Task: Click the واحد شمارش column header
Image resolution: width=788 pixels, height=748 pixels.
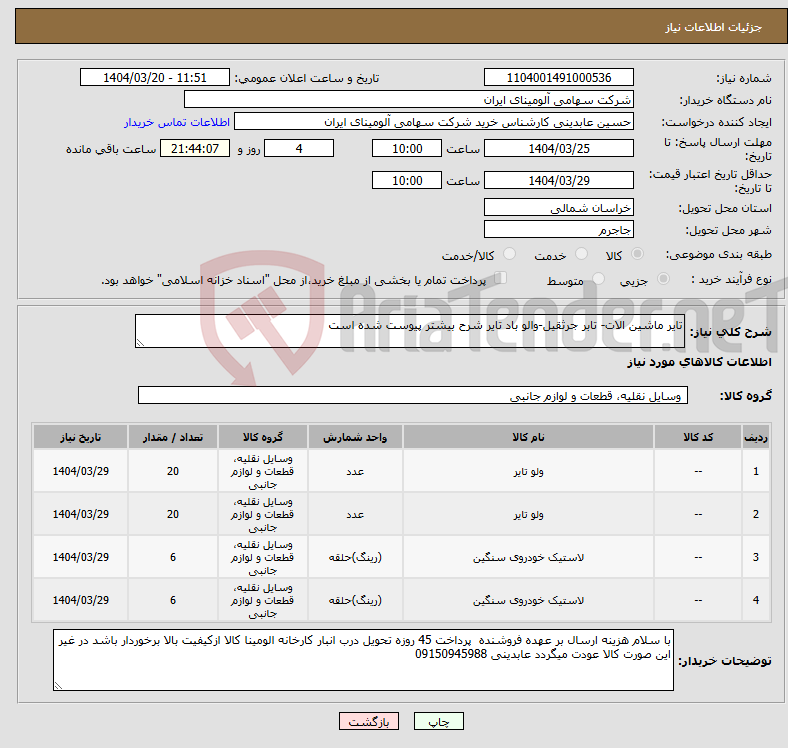Action: pyautogui.click(x=355, y=437)
